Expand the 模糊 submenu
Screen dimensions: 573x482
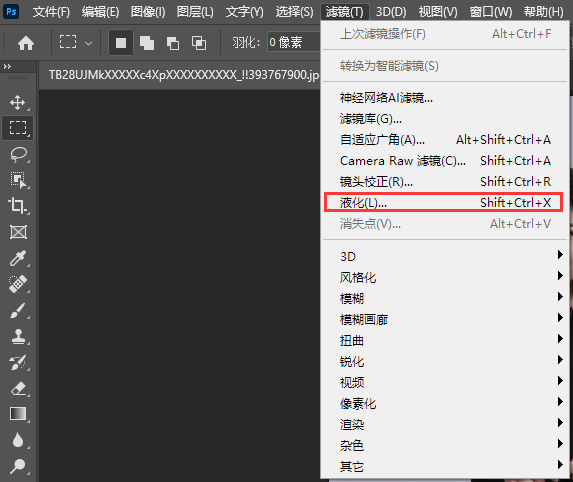445,299
